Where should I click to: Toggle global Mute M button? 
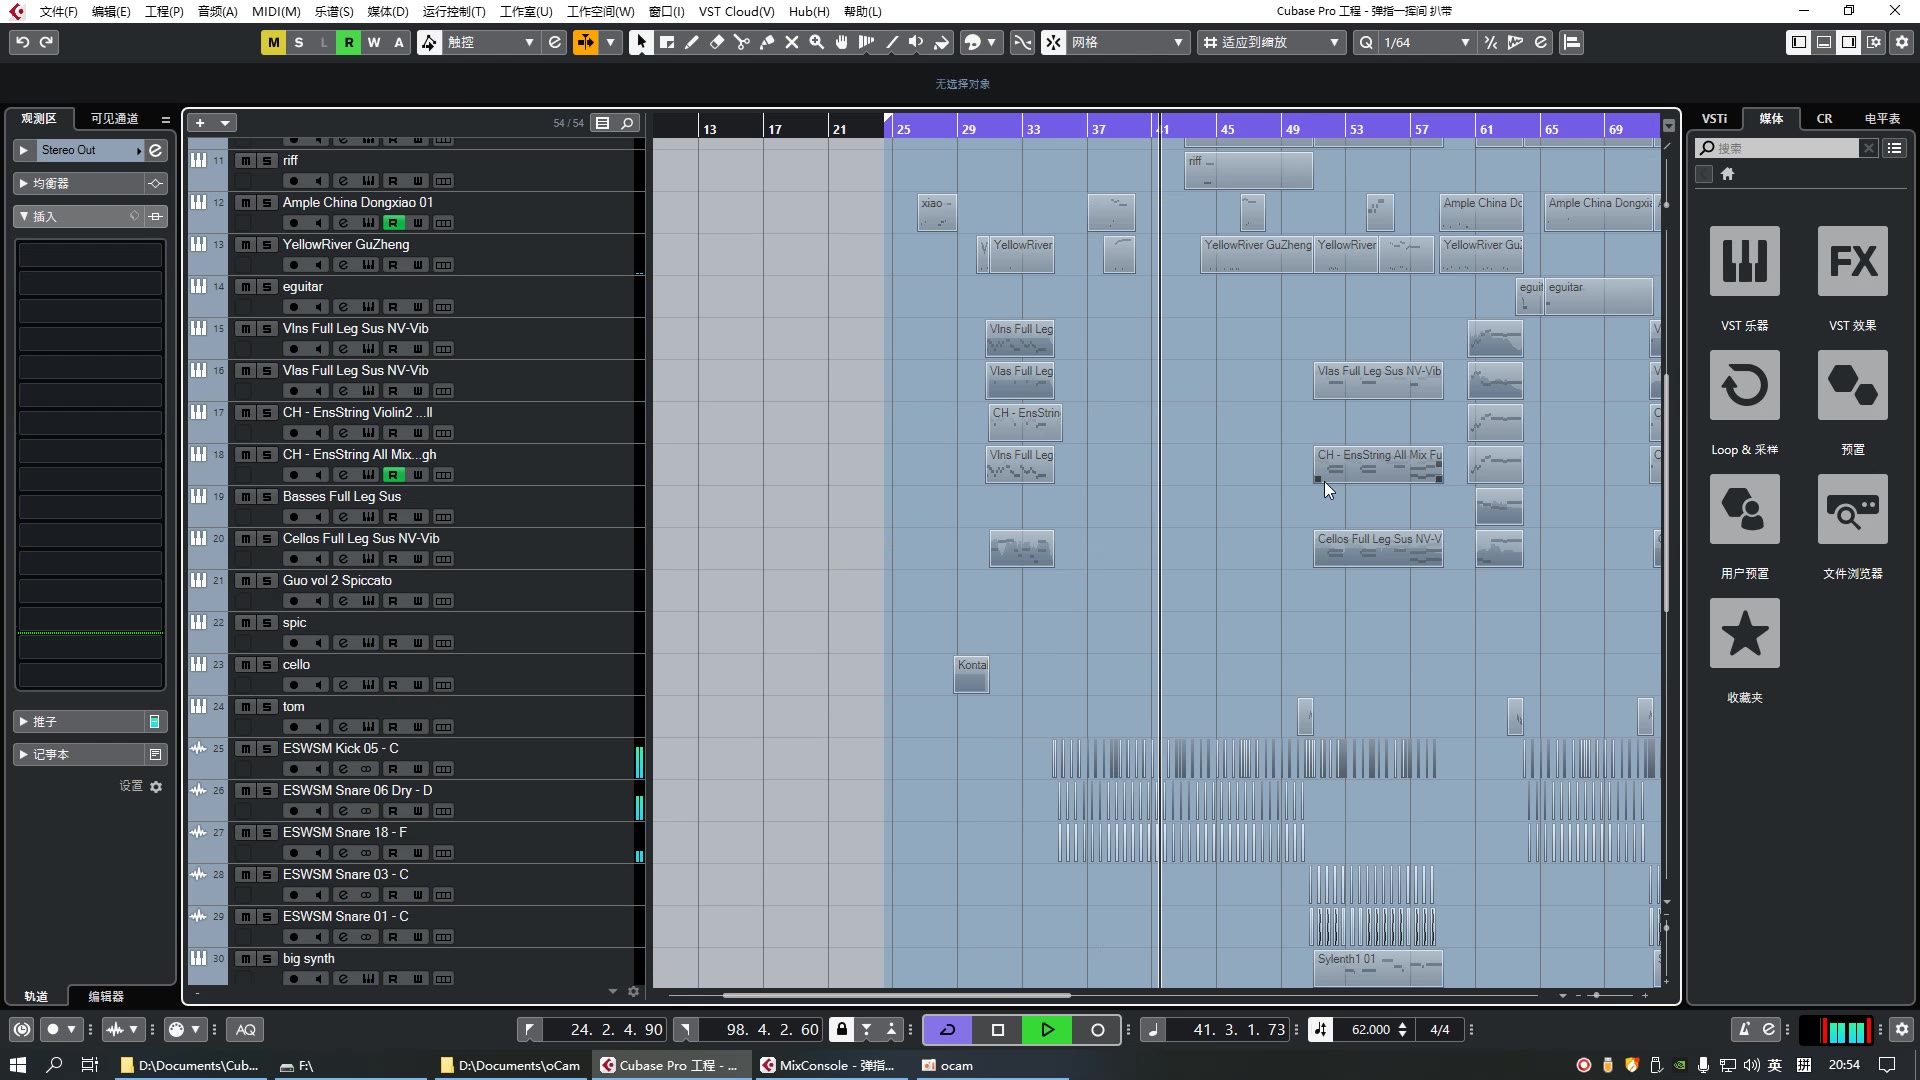[x=273, y=42]
